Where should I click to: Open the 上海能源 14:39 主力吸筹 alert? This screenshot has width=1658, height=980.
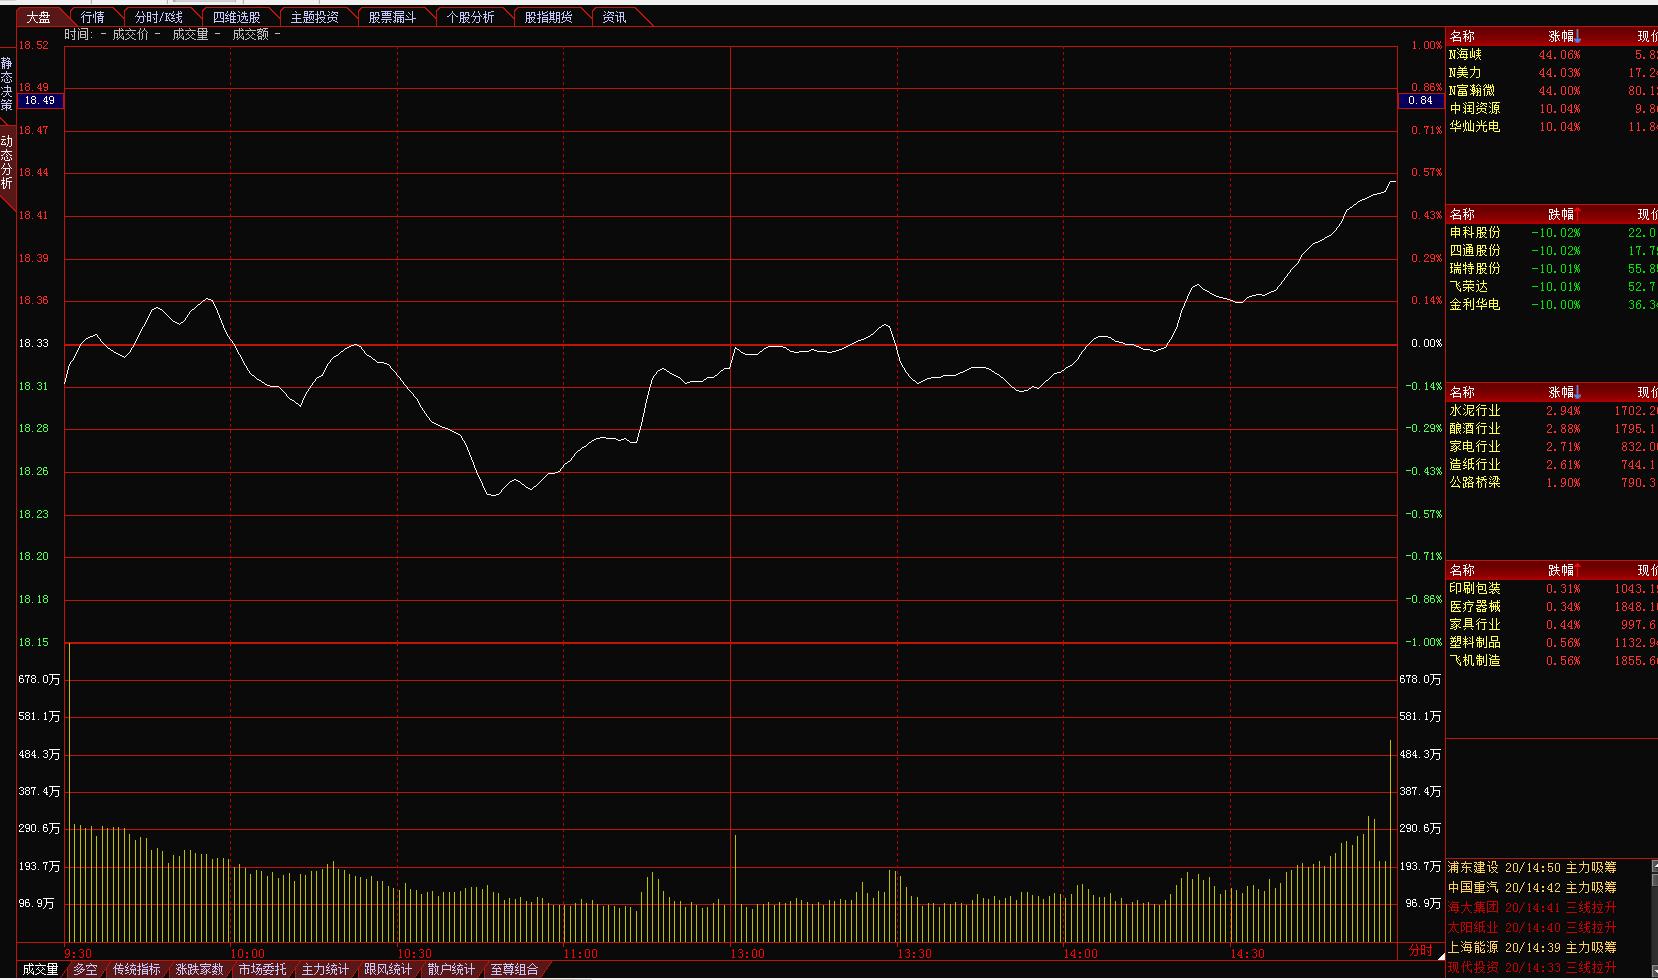1532,948
